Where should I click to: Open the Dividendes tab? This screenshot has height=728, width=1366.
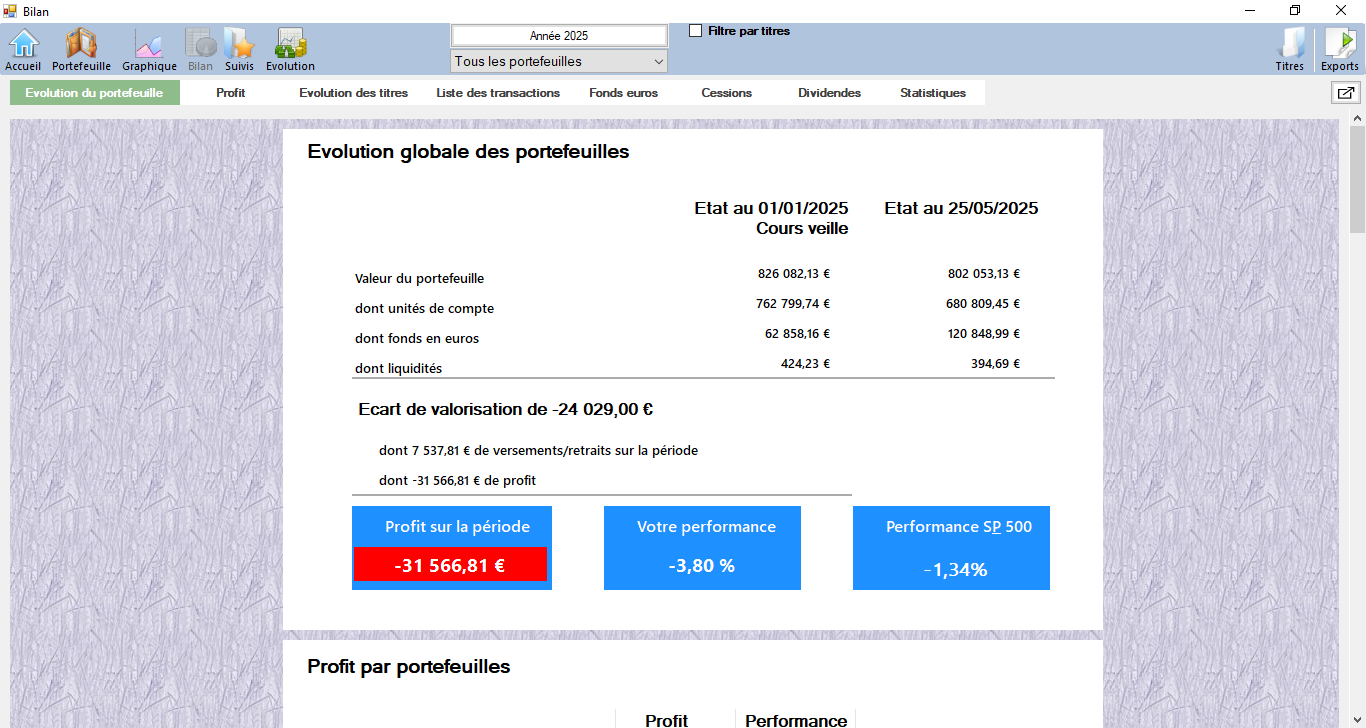point(829,93)
